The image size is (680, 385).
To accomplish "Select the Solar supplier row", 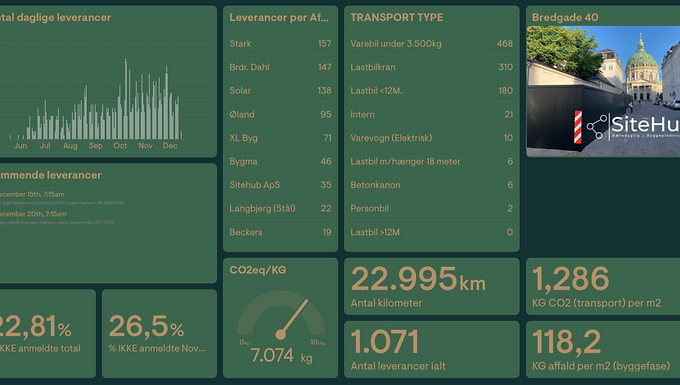I will pos(280,90).
